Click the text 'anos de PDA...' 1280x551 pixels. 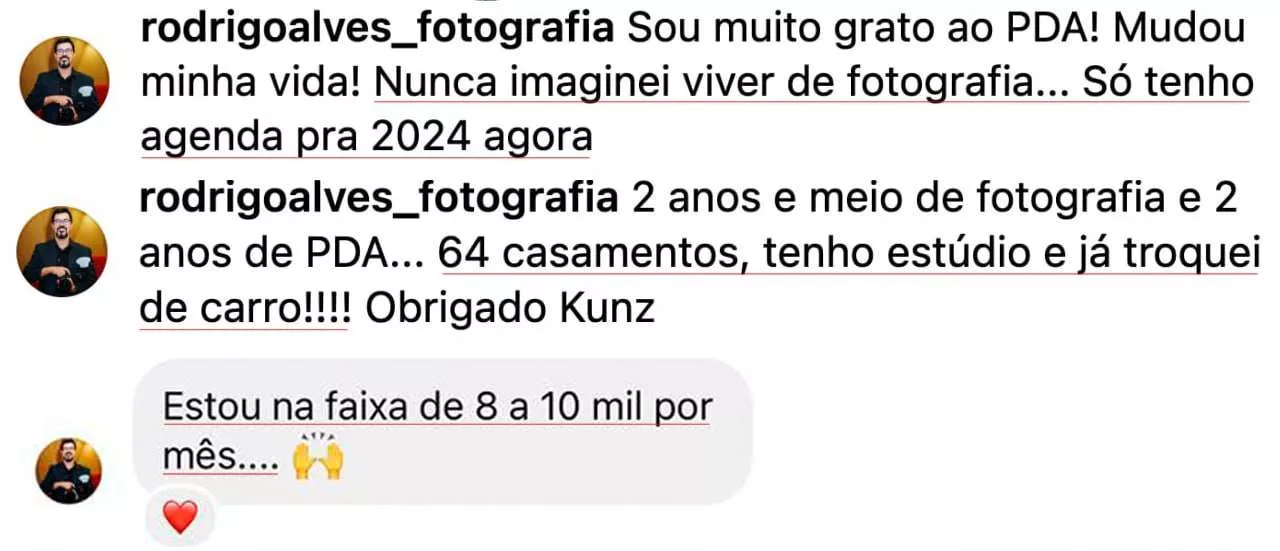284,255
